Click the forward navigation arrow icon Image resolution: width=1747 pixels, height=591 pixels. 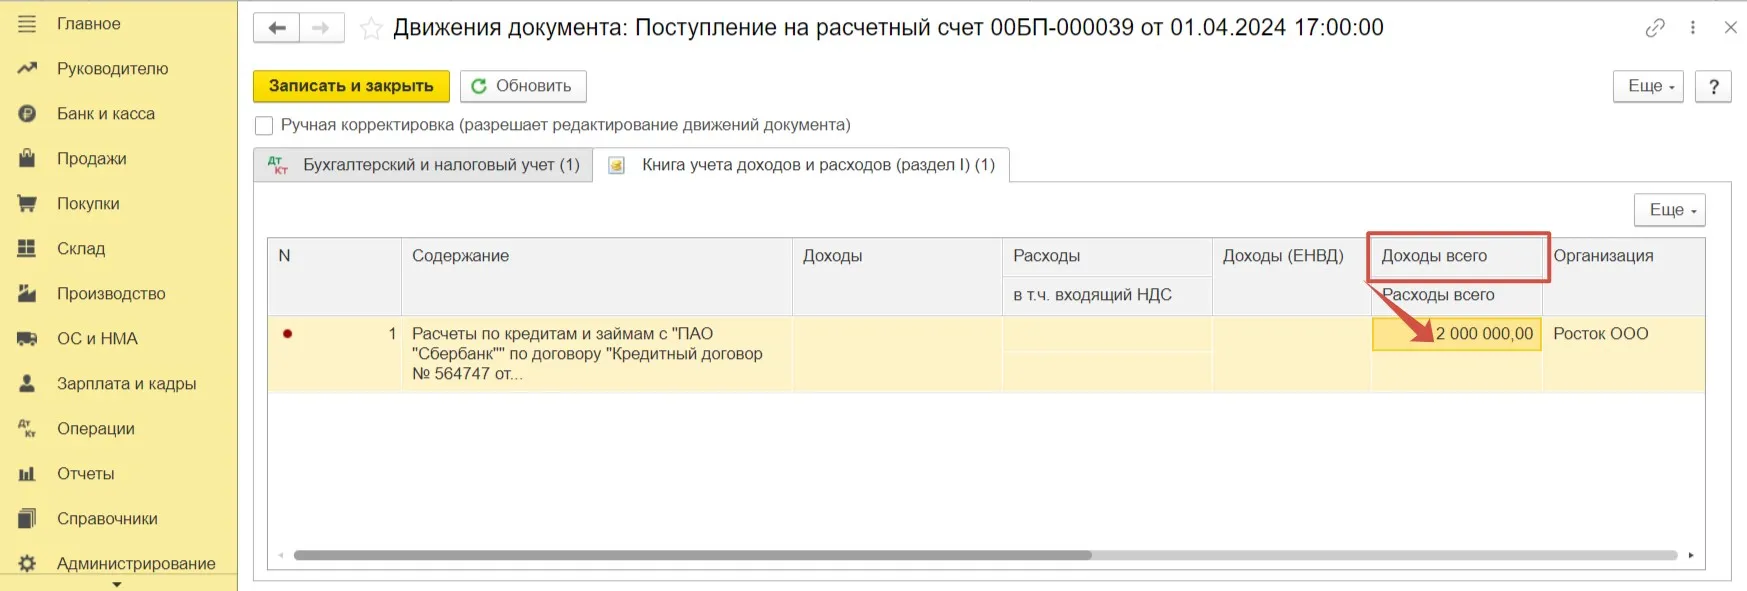click(x=321, y=28)
